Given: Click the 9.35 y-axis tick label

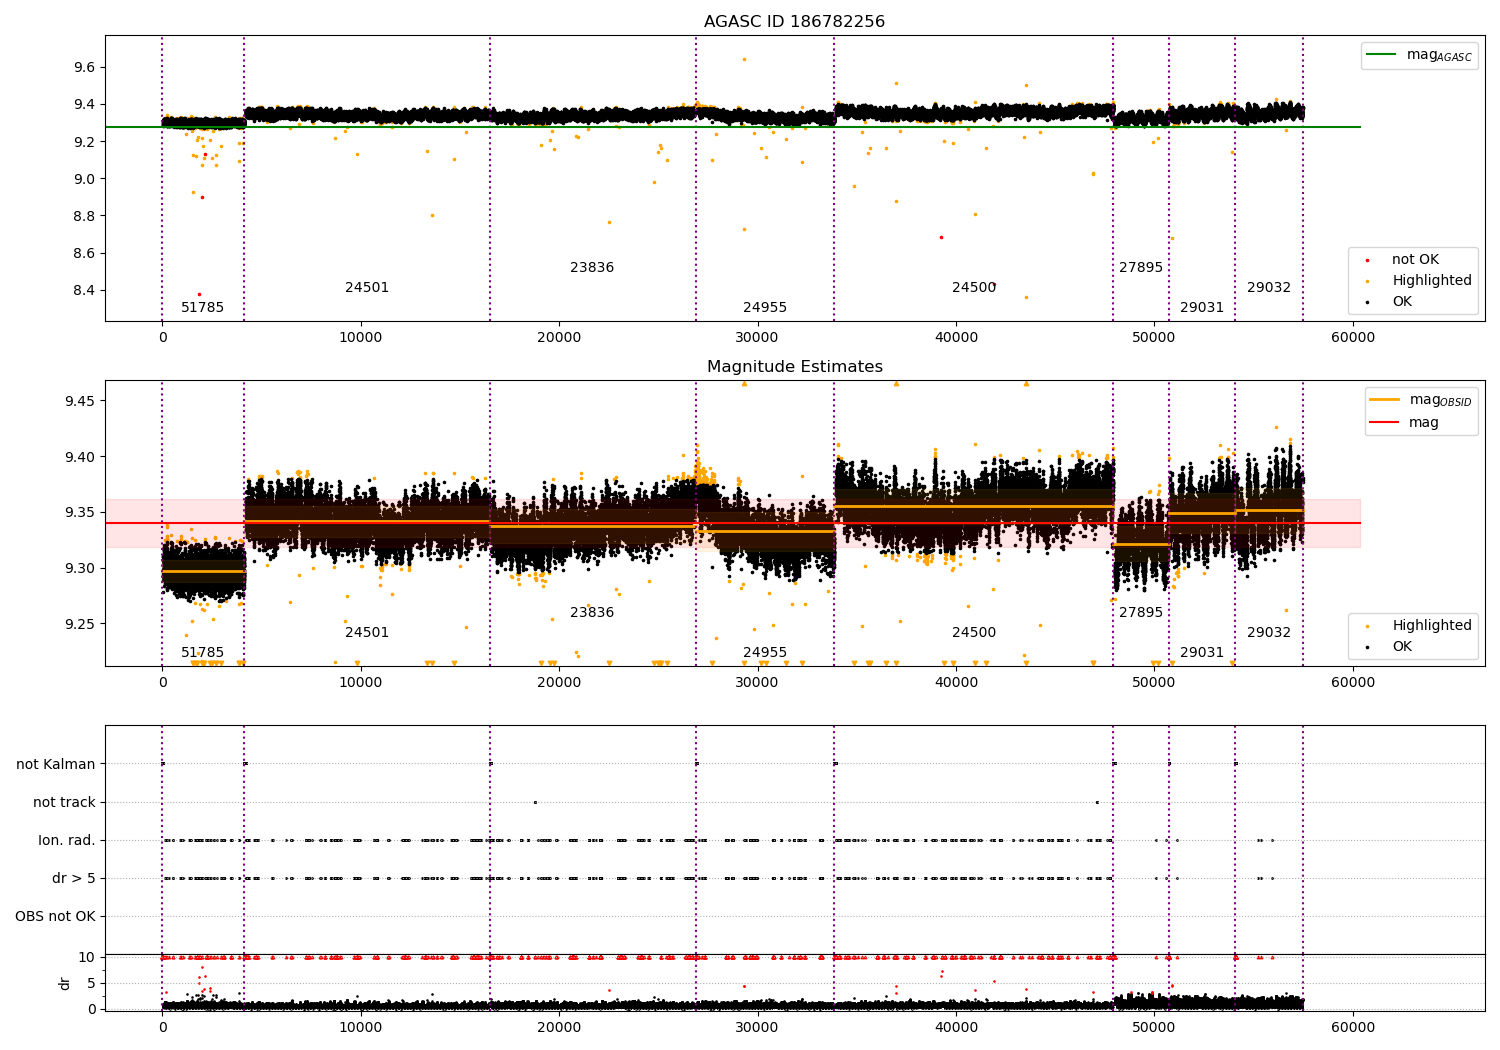Looking at the screenshot, I should coord(80,513).
